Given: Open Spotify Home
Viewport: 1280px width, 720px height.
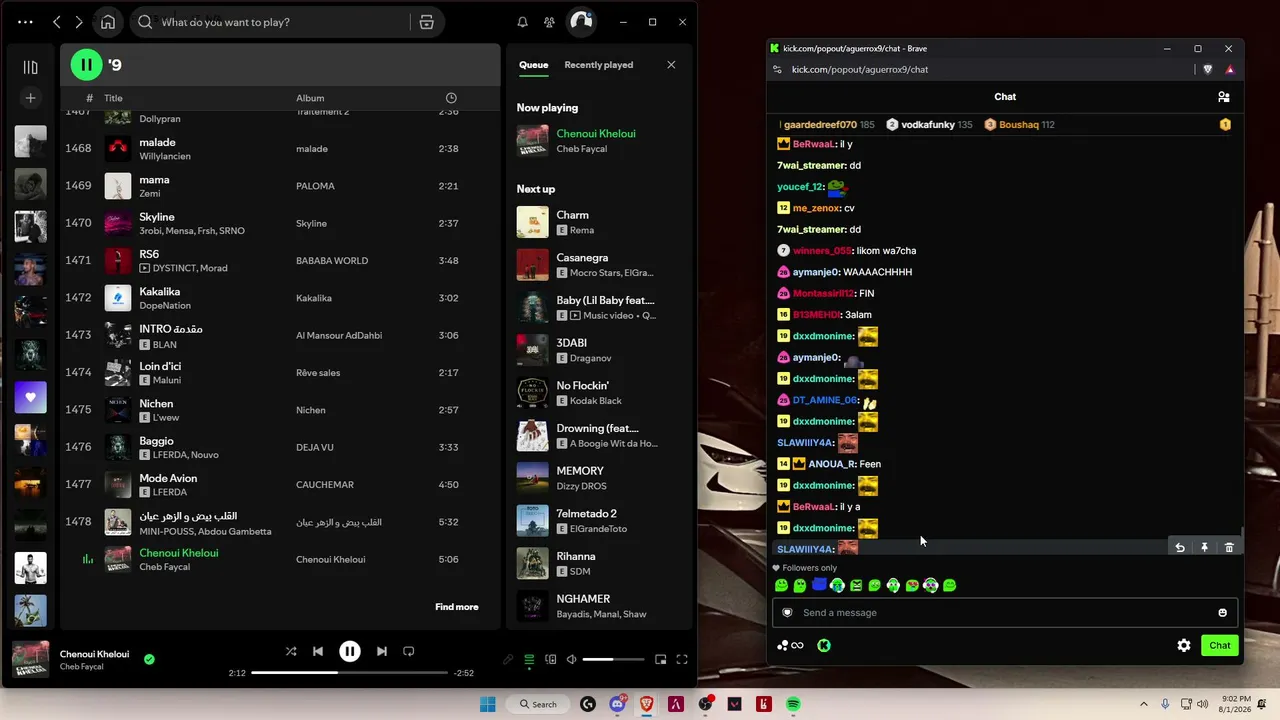Looking at the screenshot, I should coord(108,22).
